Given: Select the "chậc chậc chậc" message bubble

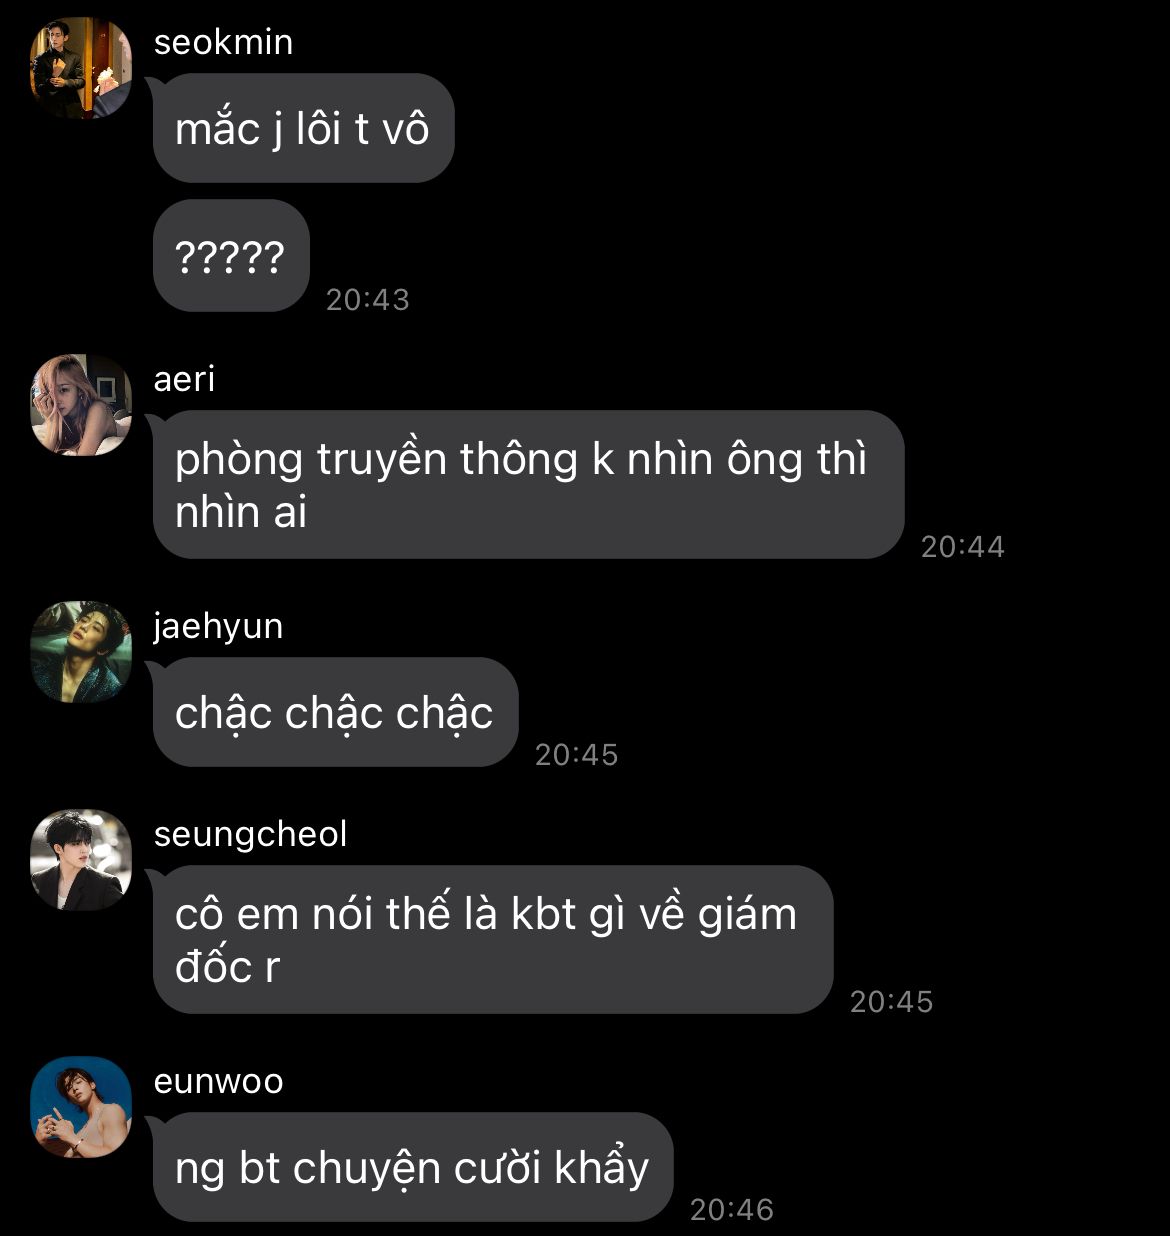Looking at the screenshot, I should tap(335, 712).
